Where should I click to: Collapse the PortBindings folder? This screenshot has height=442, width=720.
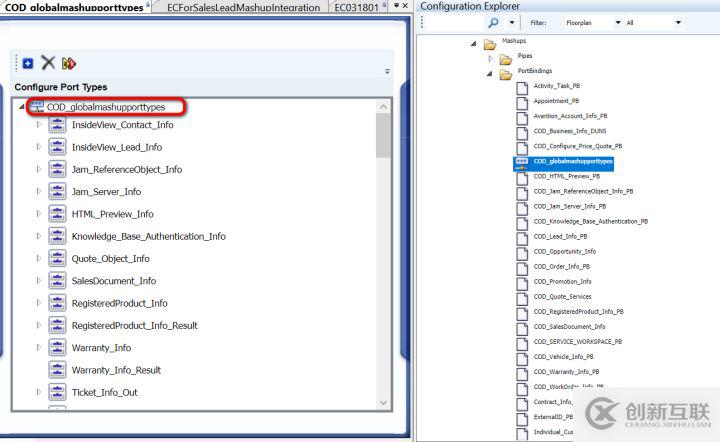[x=489, y=73]
